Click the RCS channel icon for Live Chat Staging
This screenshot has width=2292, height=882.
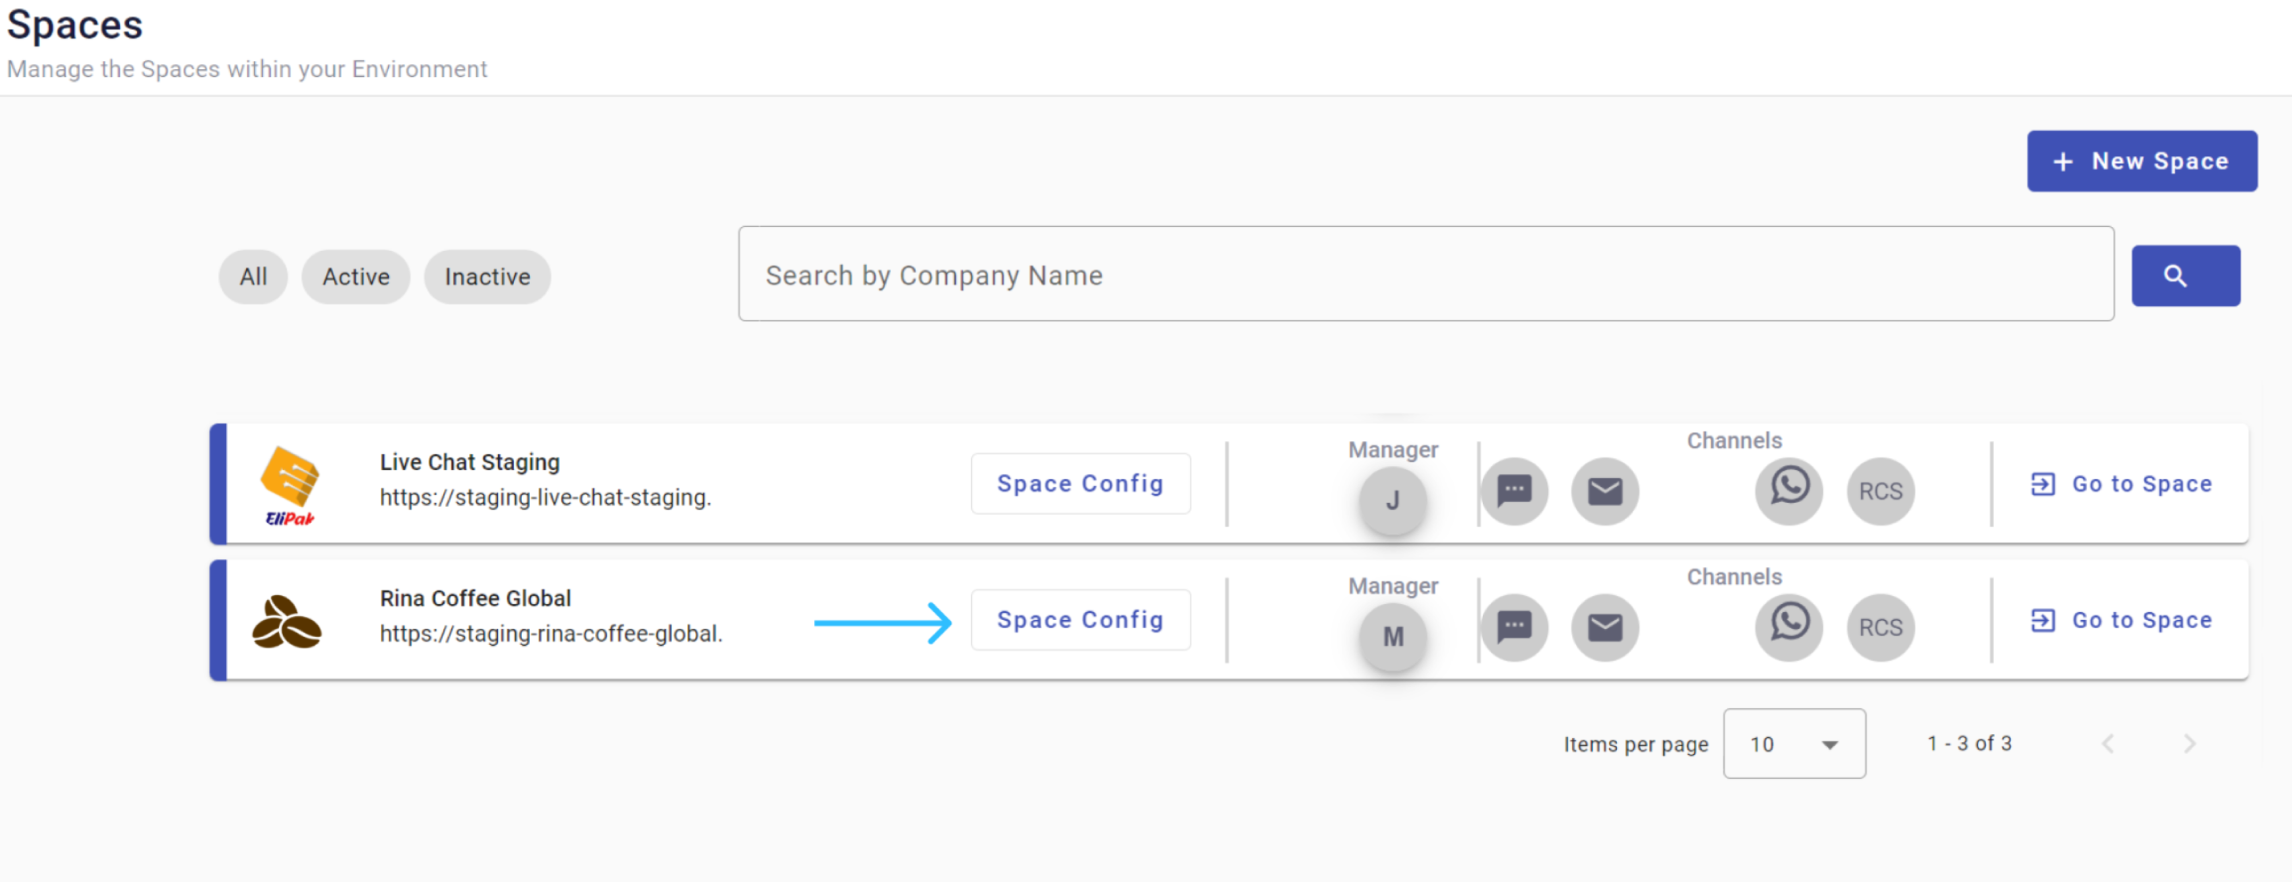click(1880, 491)
